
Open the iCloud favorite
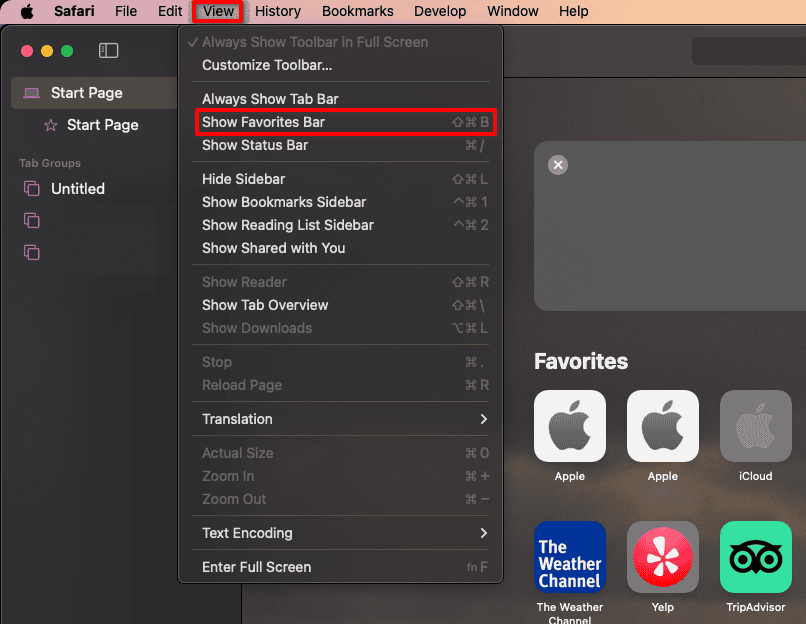tap(756, 426)
